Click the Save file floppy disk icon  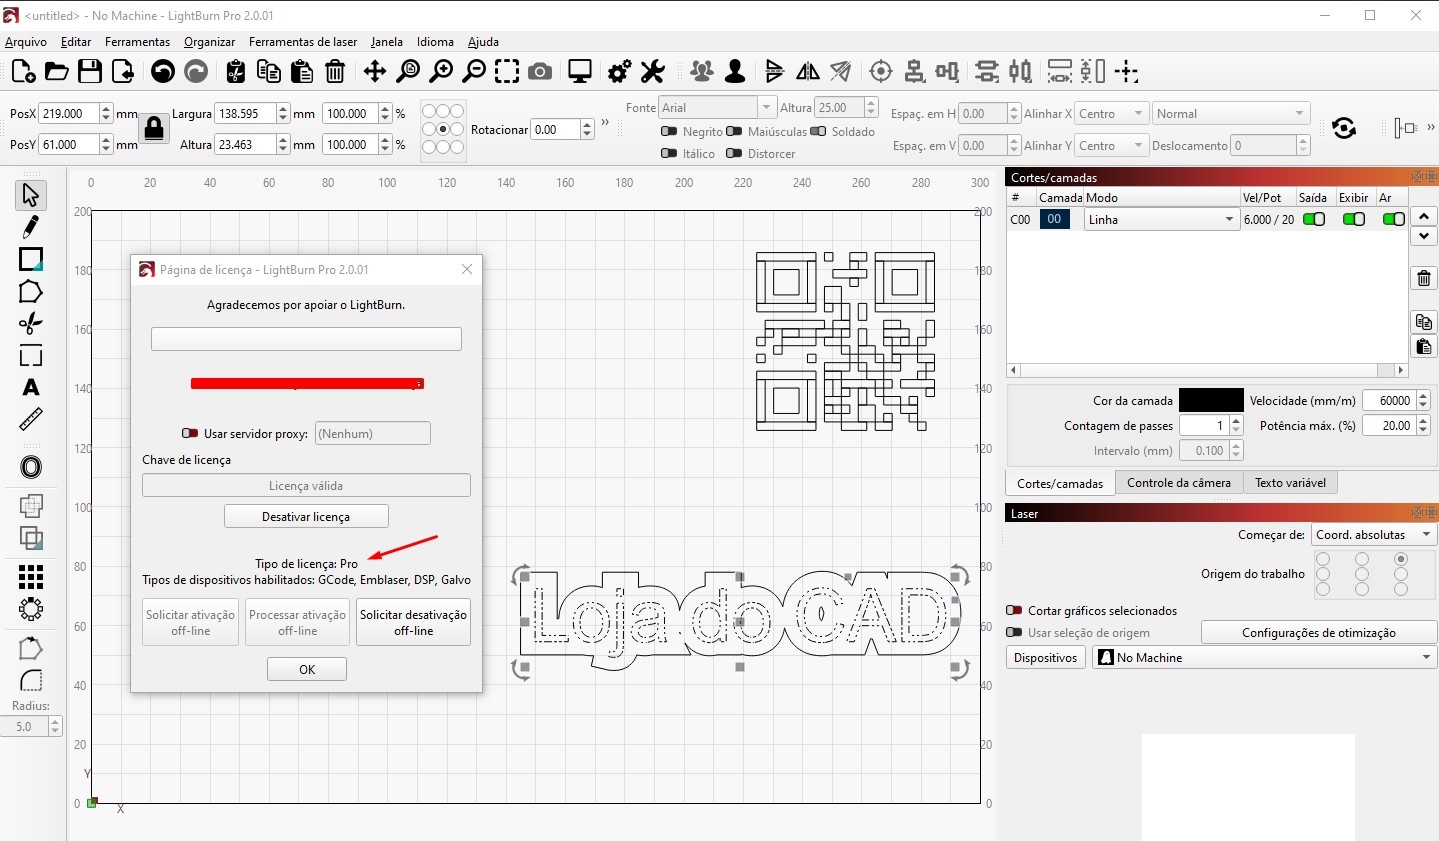click(90, 71)
